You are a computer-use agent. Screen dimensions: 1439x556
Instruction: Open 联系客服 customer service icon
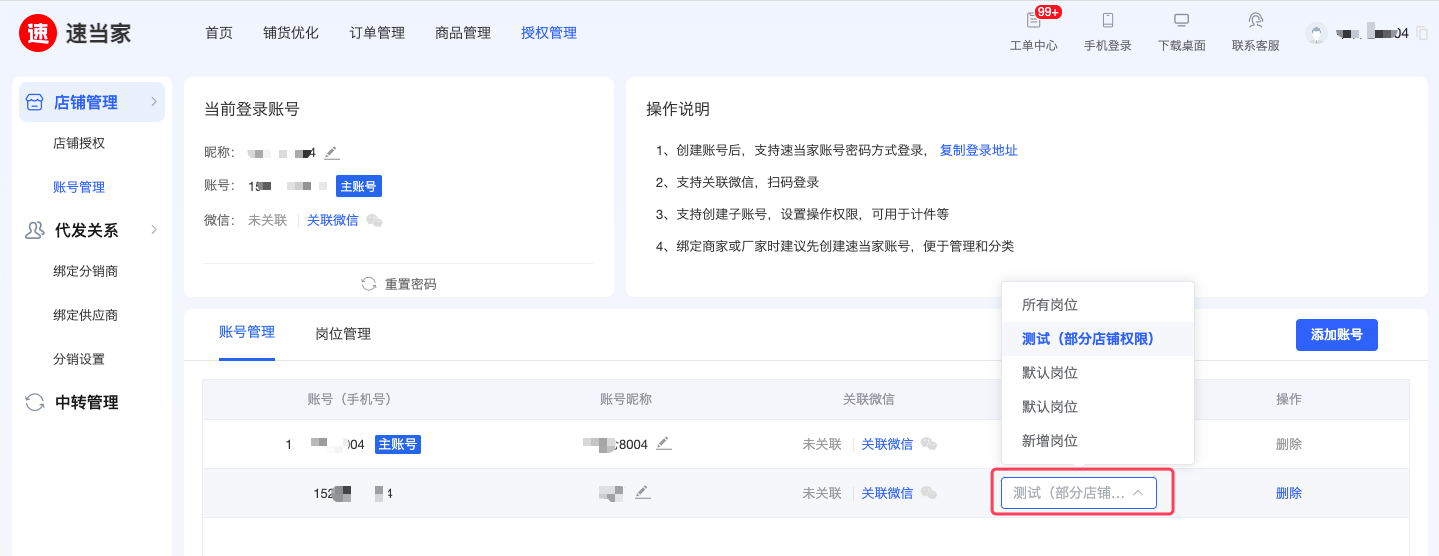[1255, 21]
